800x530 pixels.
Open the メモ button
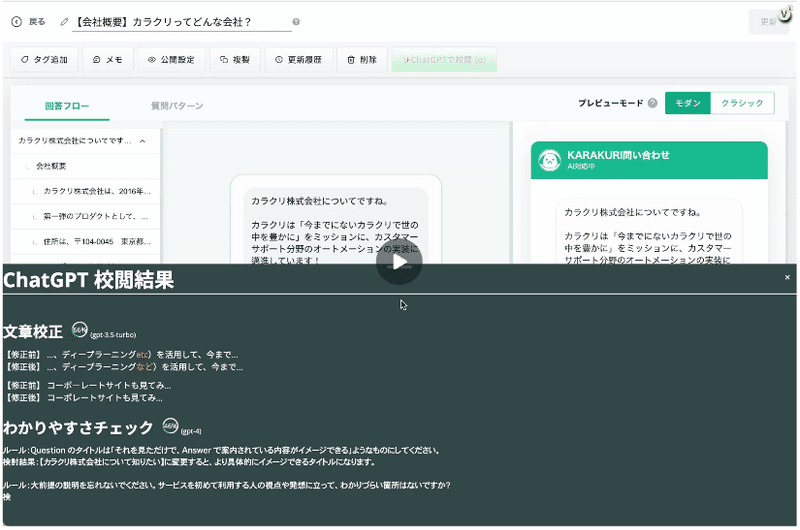click(108, 60)
